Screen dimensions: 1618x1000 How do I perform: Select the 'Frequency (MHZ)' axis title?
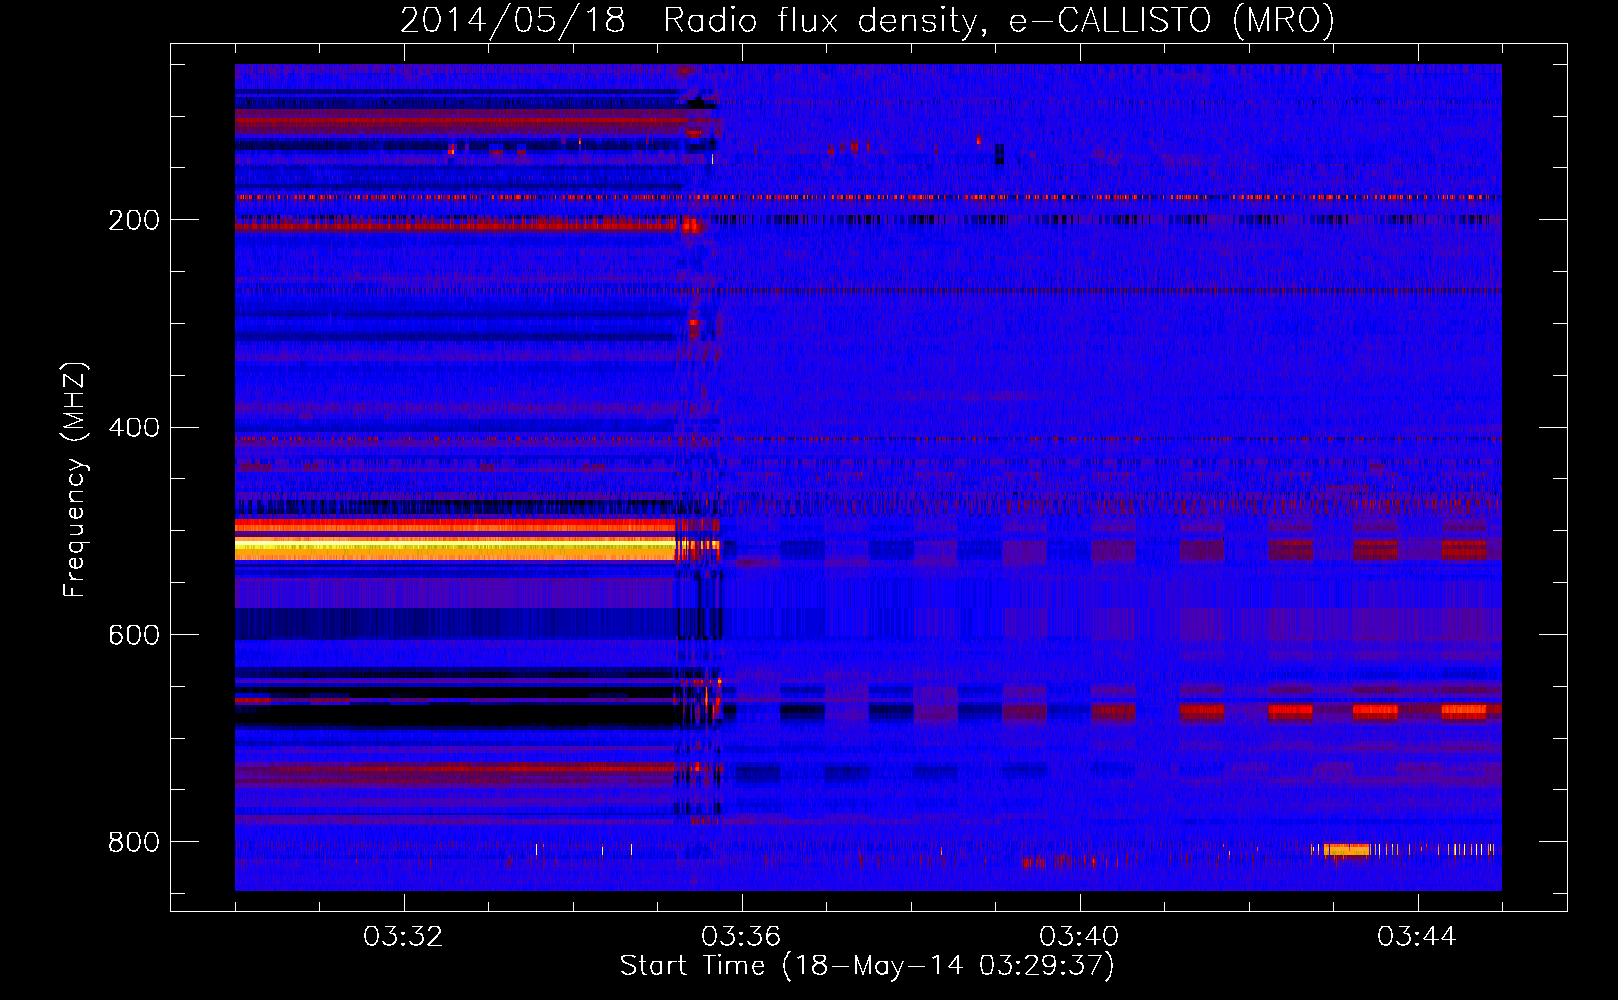click(x=75, y=479)
